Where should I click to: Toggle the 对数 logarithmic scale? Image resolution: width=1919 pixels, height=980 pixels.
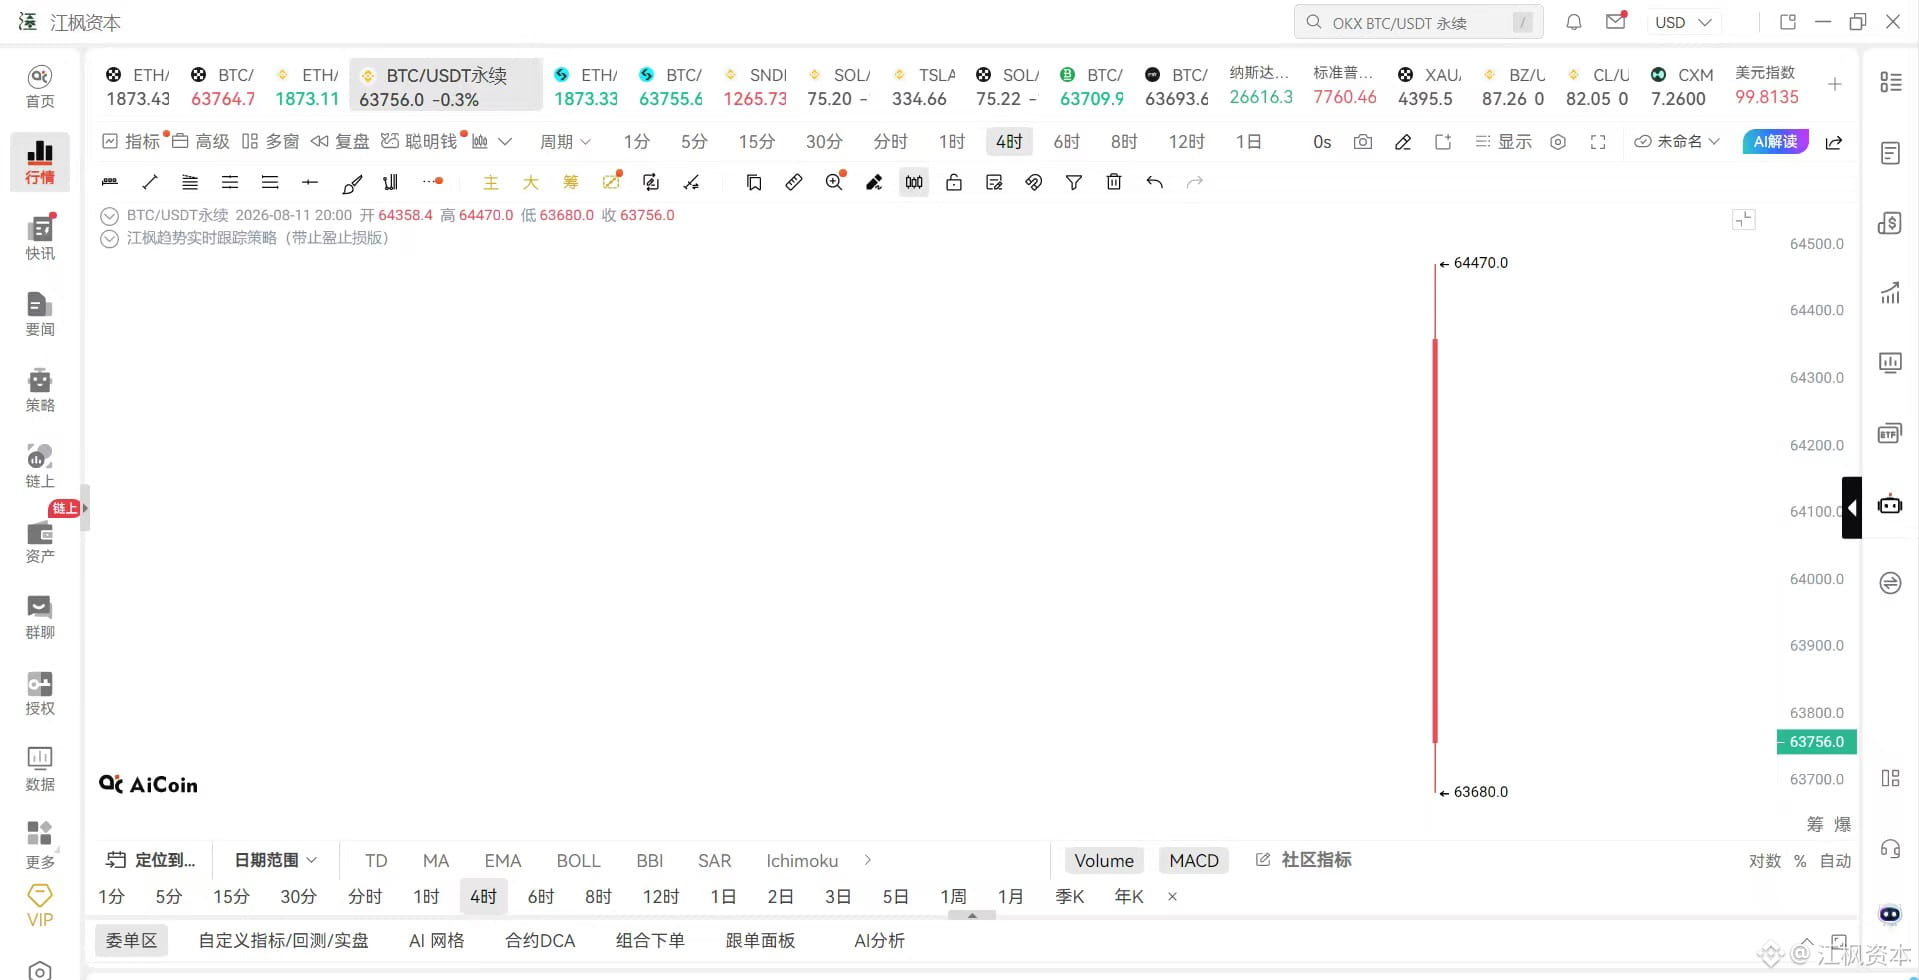(1765, 861)
